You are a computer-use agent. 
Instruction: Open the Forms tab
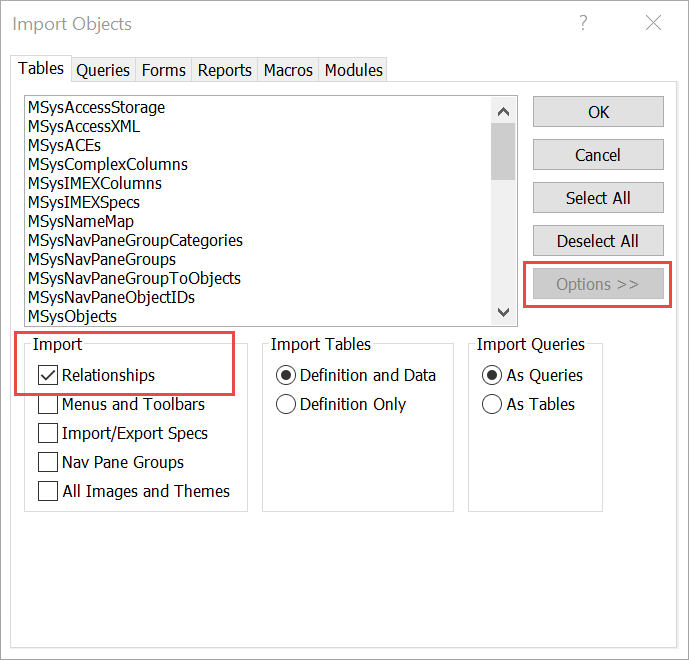coord(163,70)
